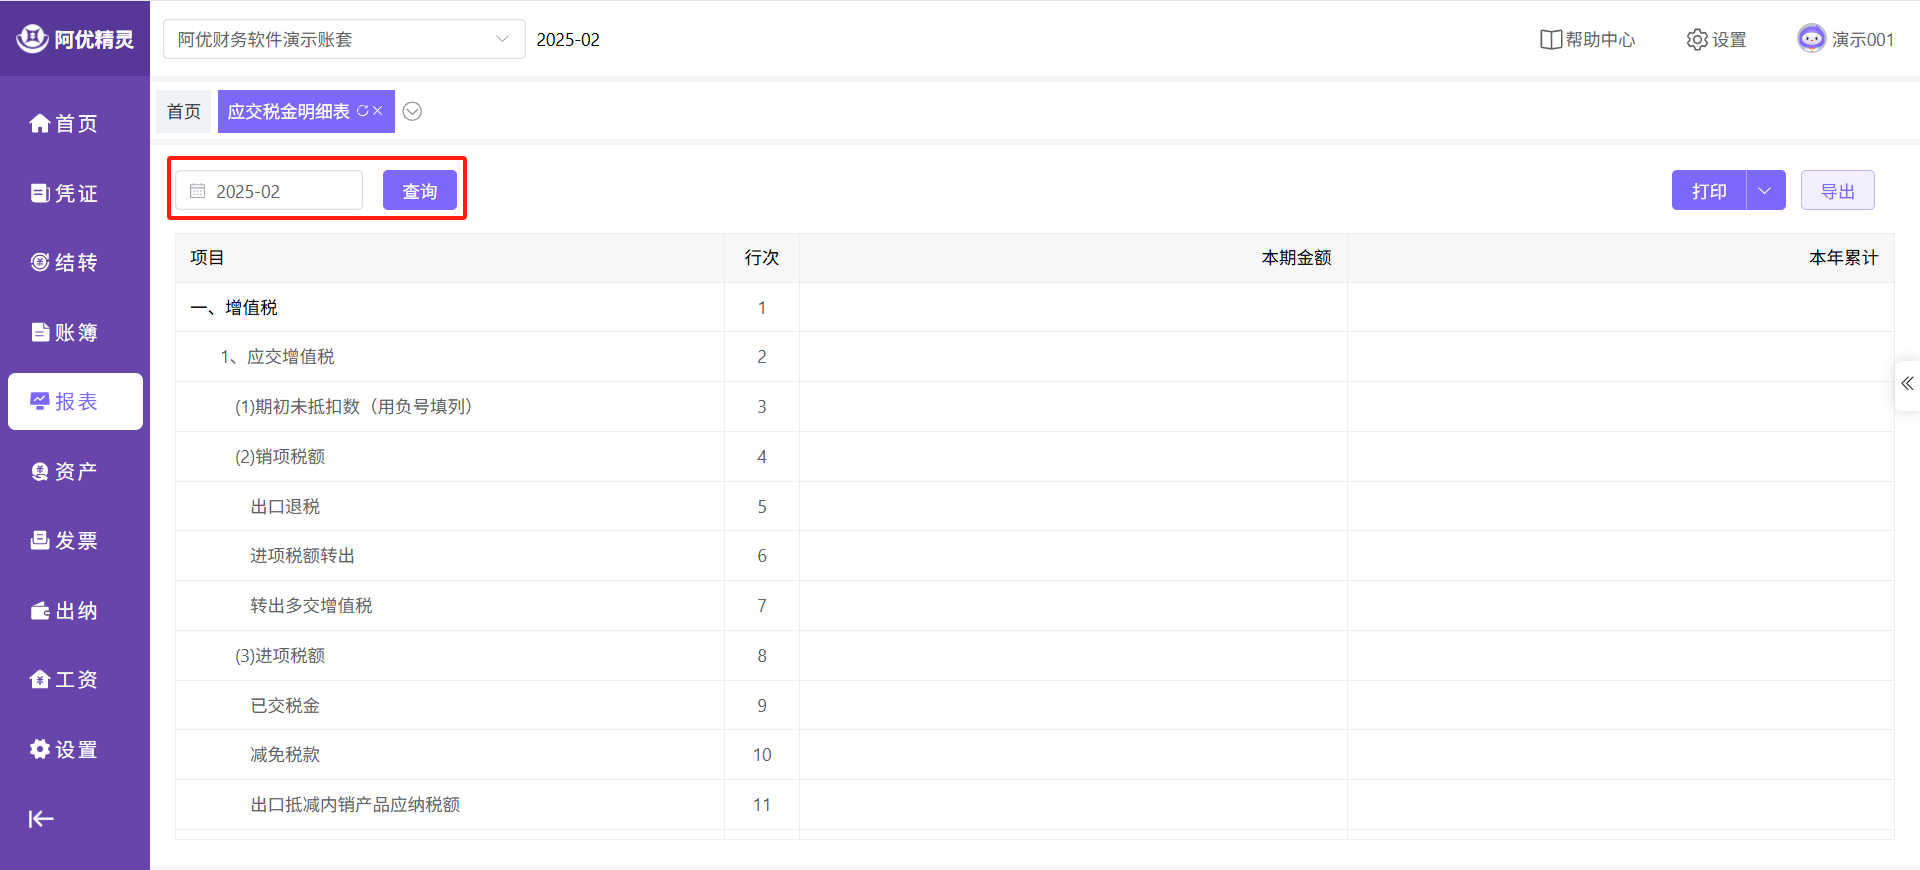The height and width of the screenshot is (870, 1920).
Task: Open the 凭证 voucher sidebar section
Action: point(64,193)
